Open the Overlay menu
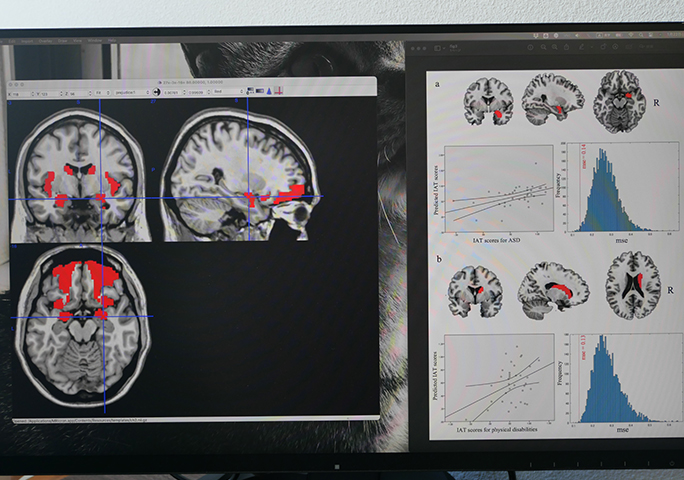The image size is (684, 480). (x=45, y=41)
